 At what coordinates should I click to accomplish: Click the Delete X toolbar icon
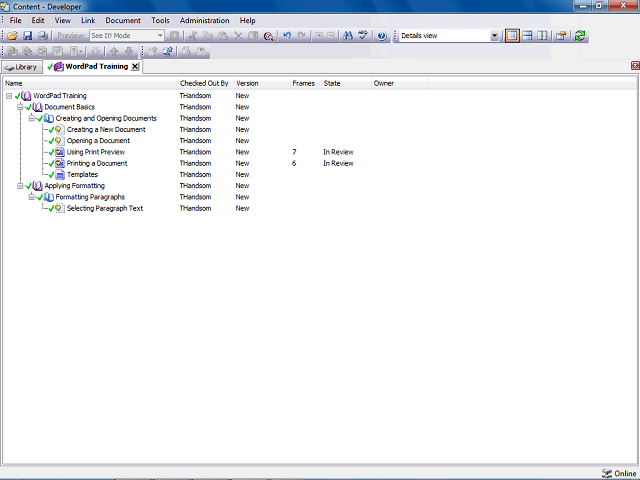click(238, 36)
